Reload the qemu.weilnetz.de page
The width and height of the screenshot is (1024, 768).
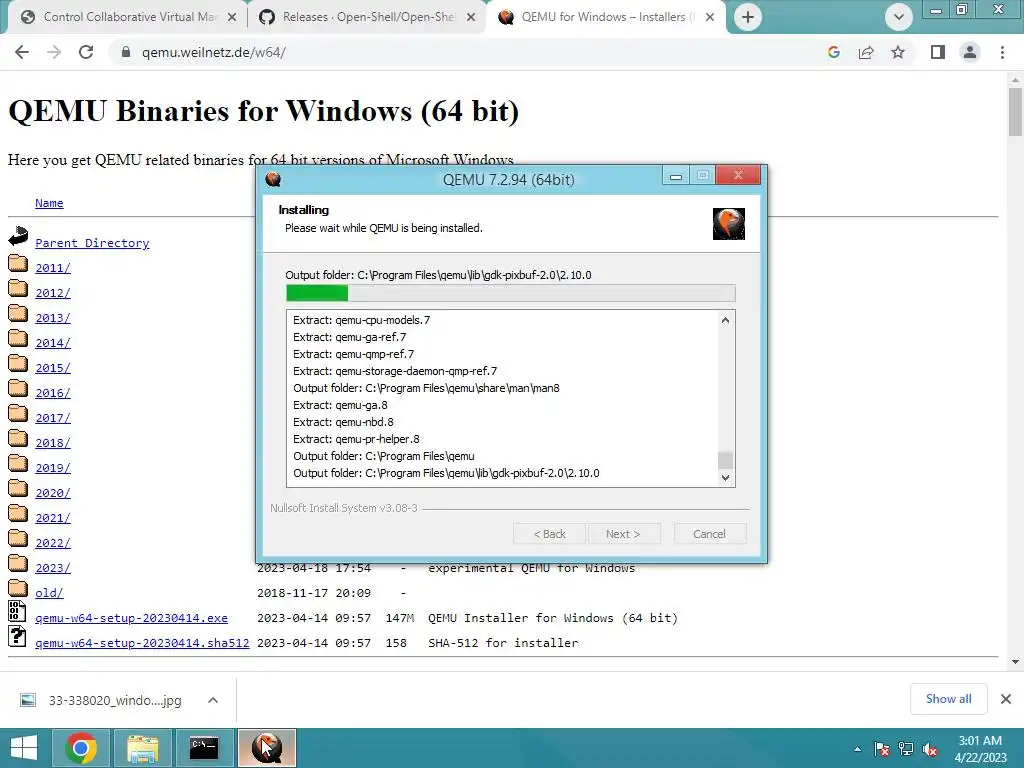86,52
